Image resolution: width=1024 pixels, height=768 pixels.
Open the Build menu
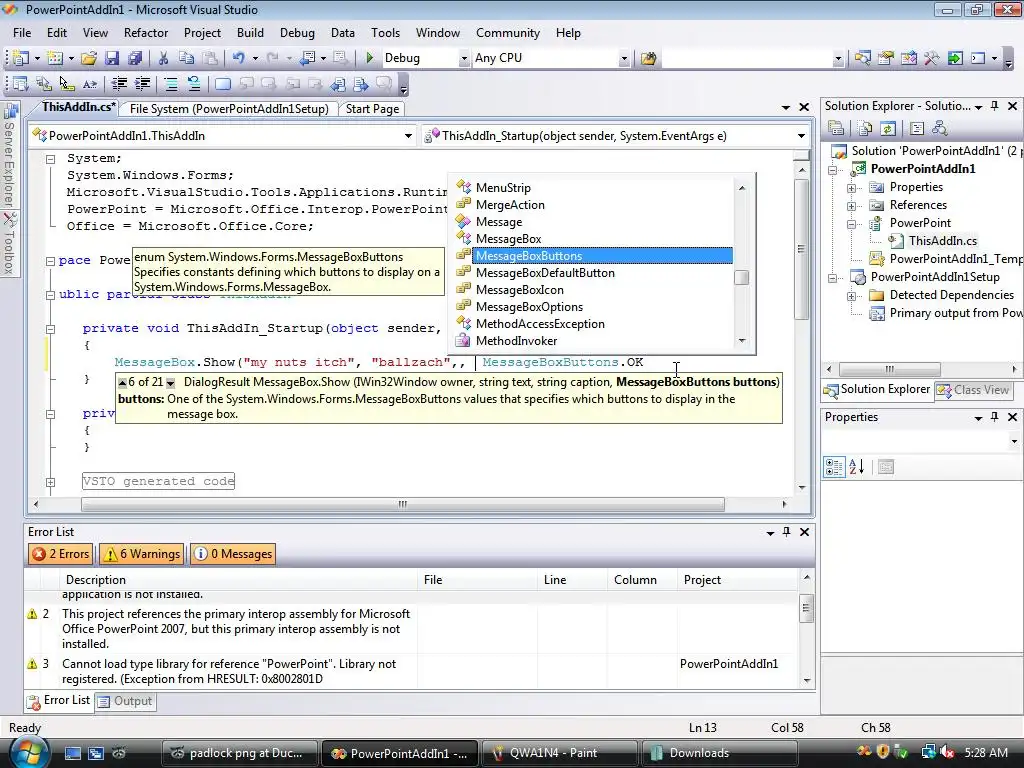(x=250, y=33)
